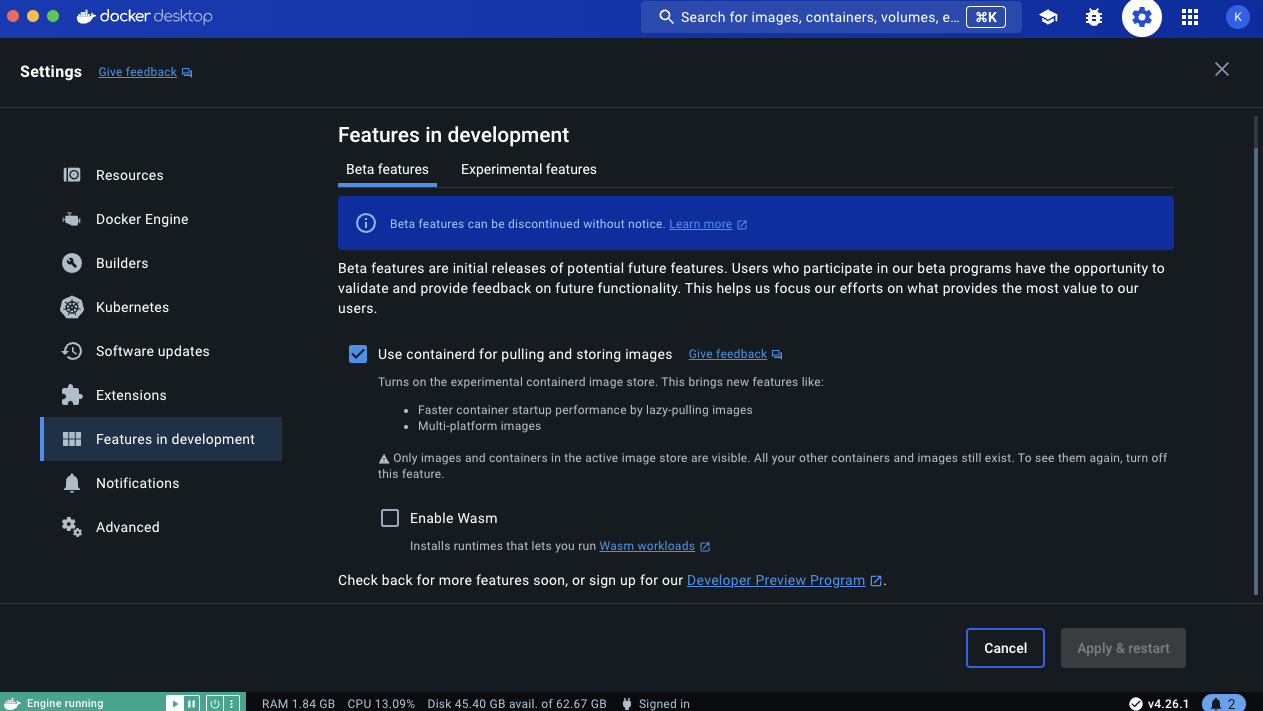Select the Notifications bell sidebar icon
1263x711 pixels.
[x=72, y=483]
